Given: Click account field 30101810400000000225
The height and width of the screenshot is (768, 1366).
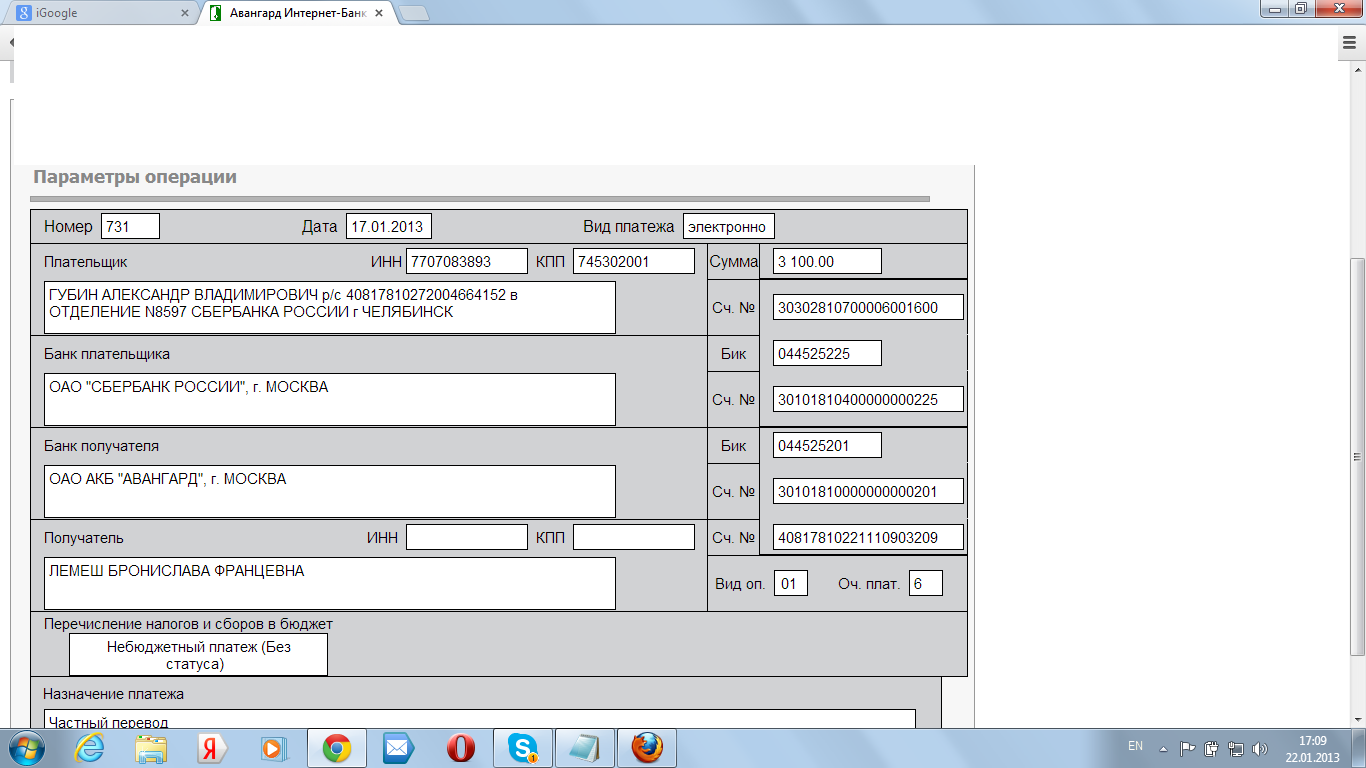Looking at the screenshot, I should point(868,399).
